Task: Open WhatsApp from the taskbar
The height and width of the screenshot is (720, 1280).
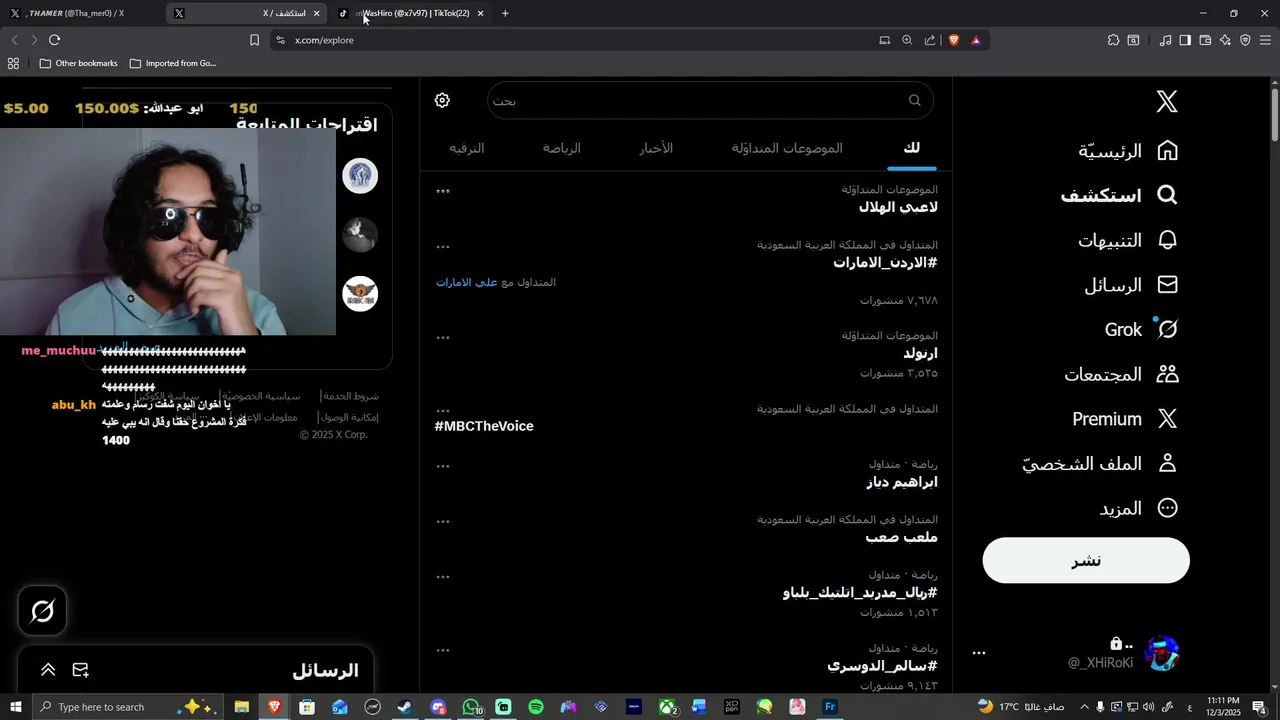Action: click(471, 707)
